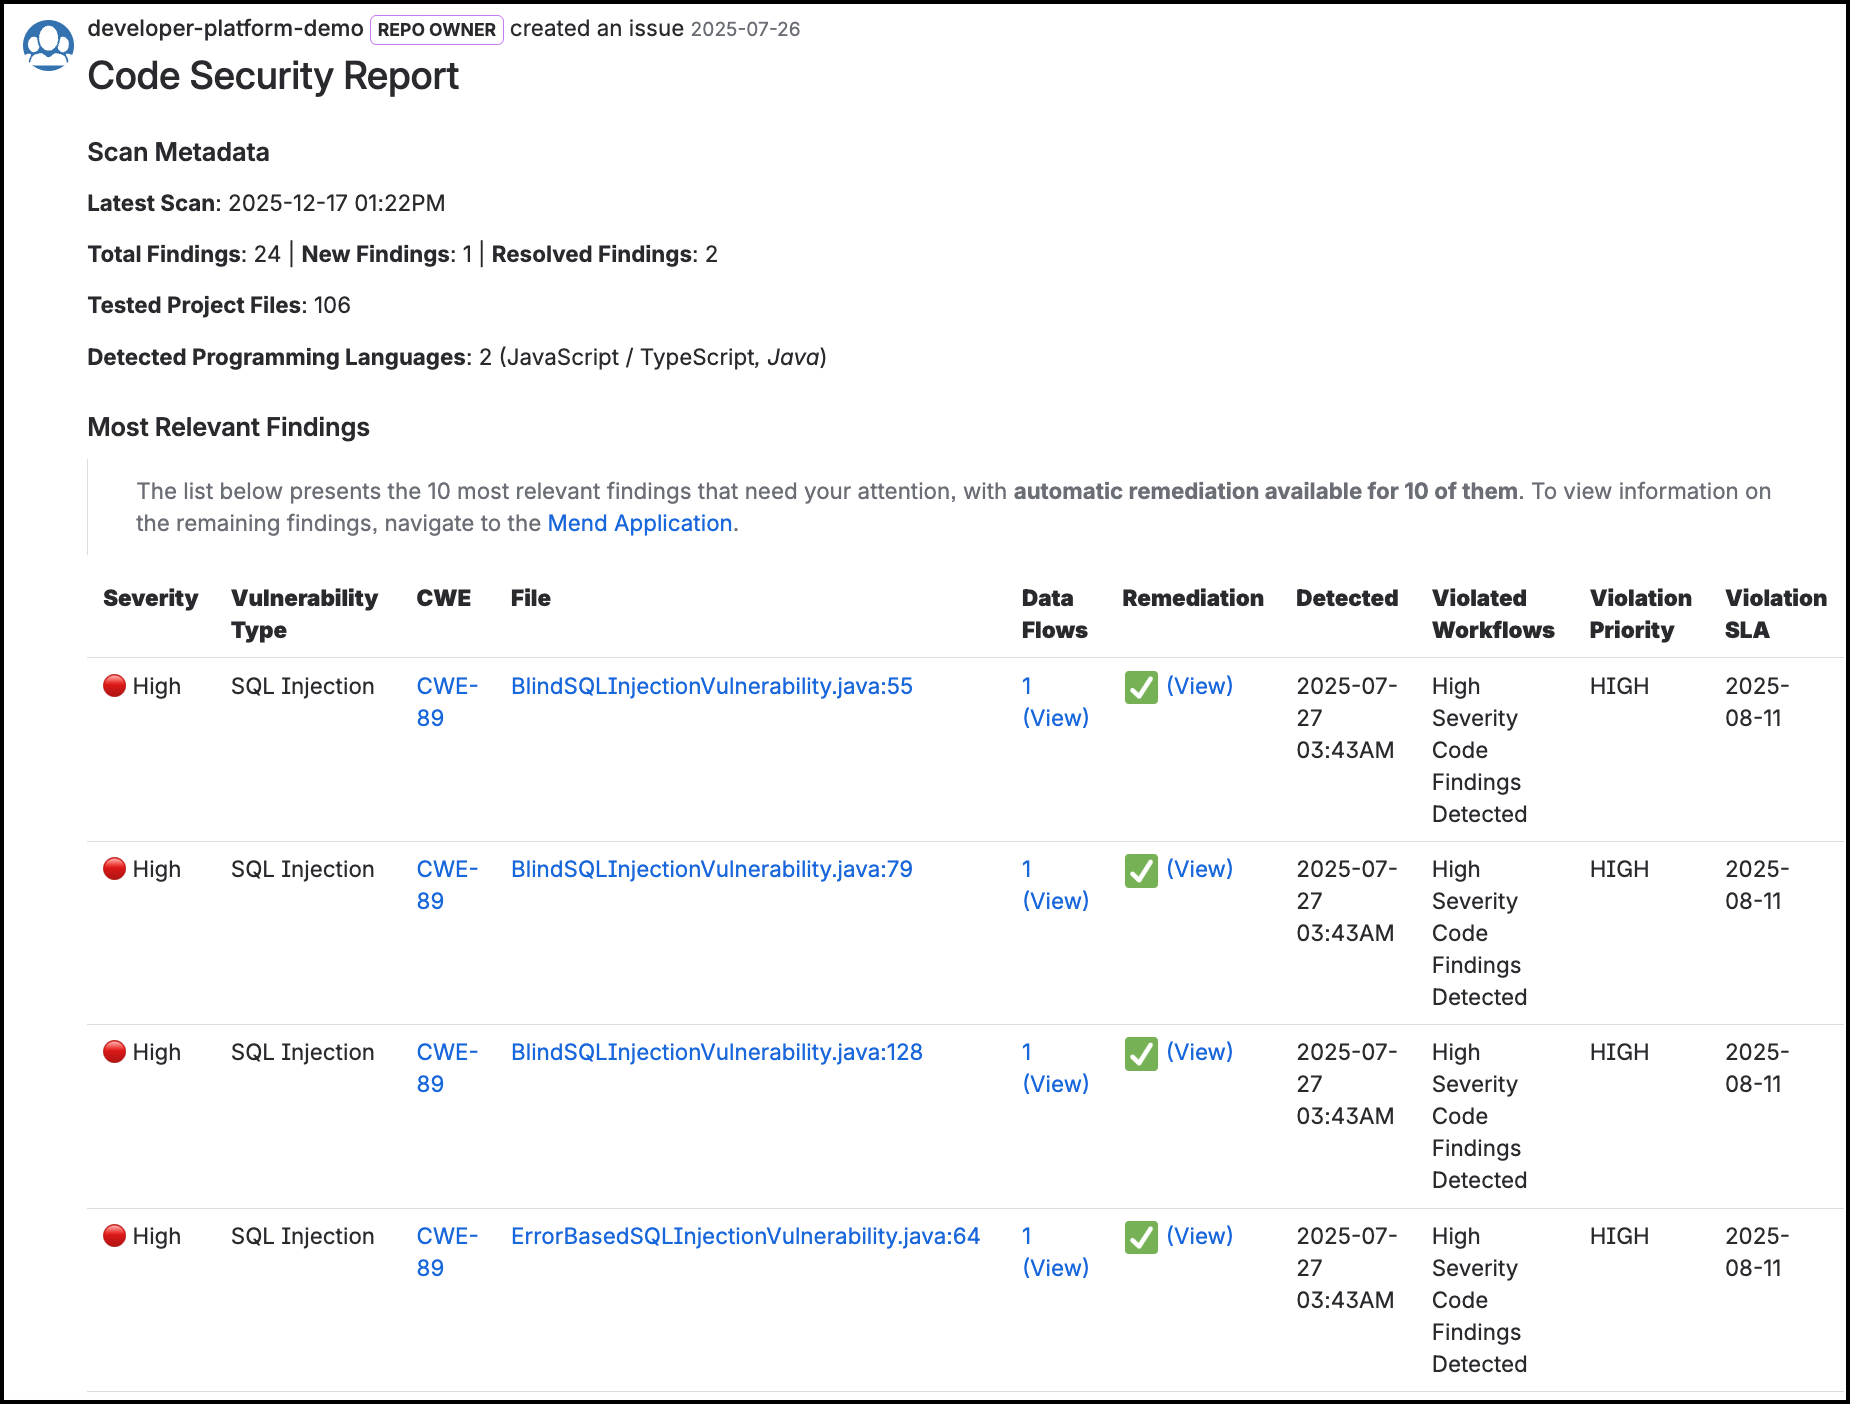Image resolution: width=1850 pixels, height=1404 pixels.
Task: View remediation for ErrorBasedSQLInjectionVulnerability.java:64
Action: pos(1200,1236)
